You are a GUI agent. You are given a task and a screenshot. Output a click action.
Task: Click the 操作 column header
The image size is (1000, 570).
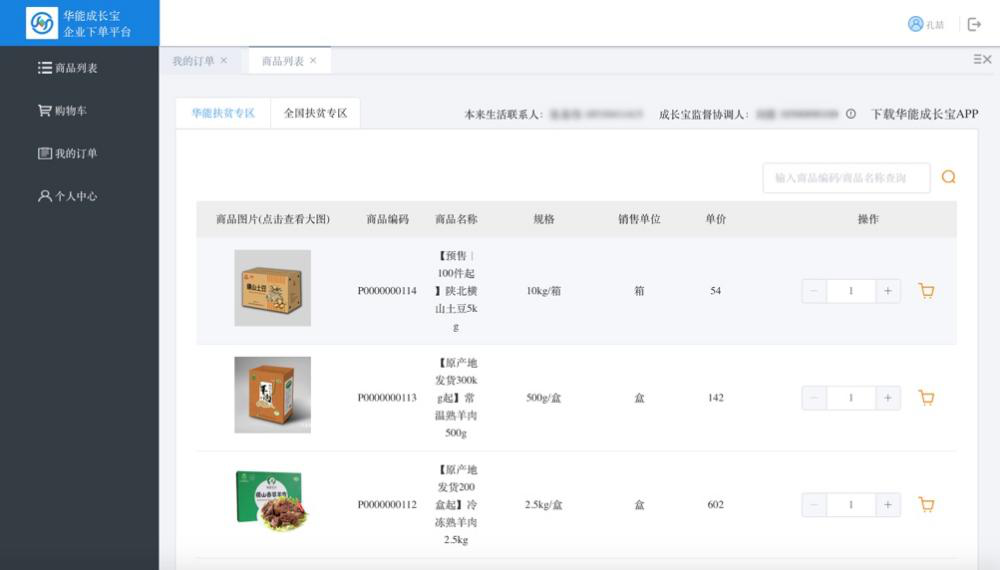tap(868, 219)
